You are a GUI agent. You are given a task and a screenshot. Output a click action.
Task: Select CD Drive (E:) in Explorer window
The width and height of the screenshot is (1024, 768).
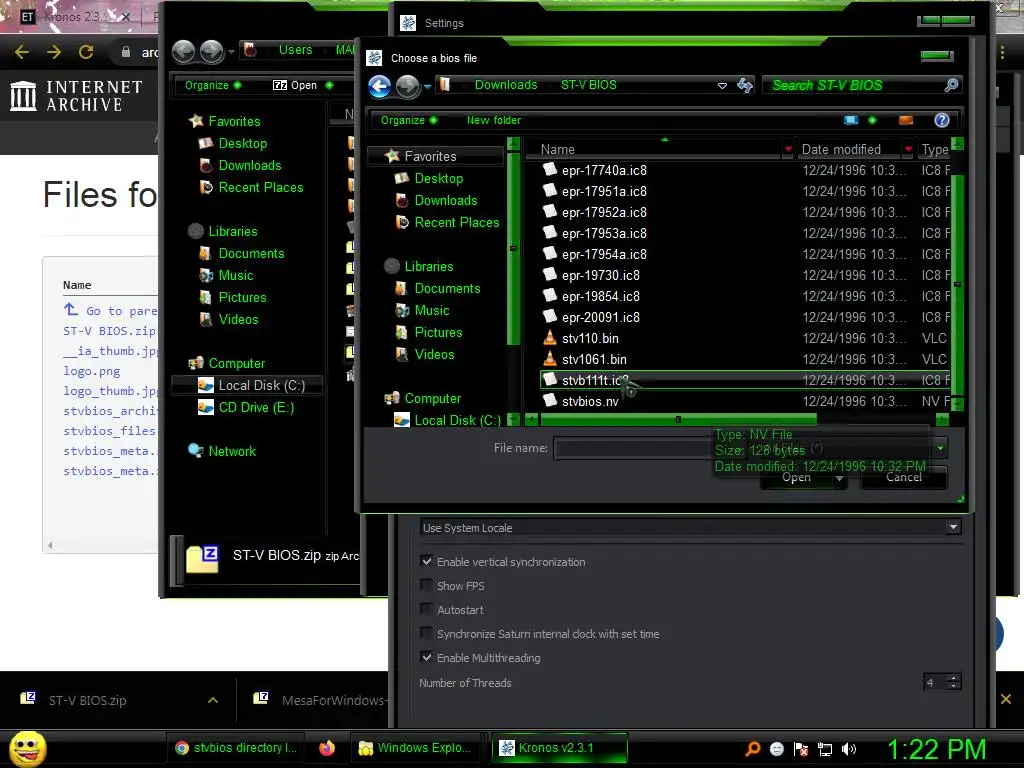[x=256, y=408]
